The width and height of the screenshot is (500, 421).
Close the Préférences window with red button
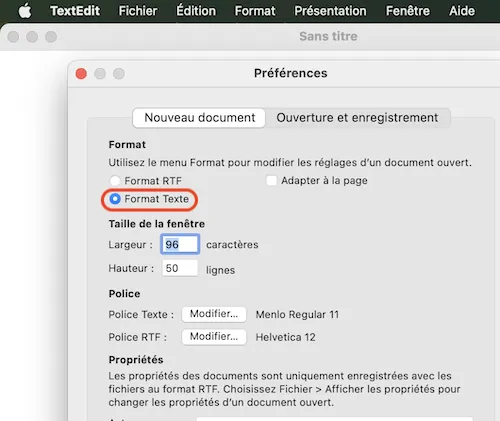click(81, 73)
